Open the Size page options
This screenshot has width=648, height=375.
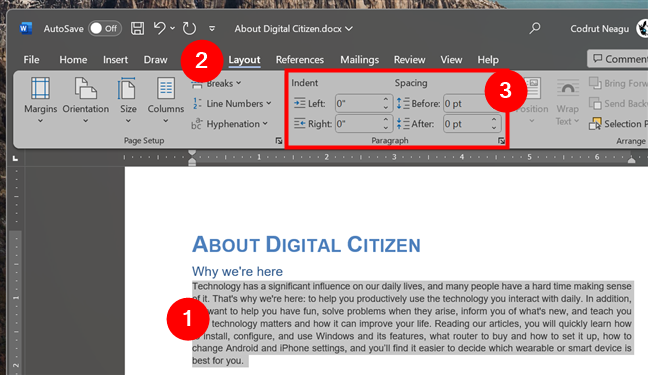[128, 100]
